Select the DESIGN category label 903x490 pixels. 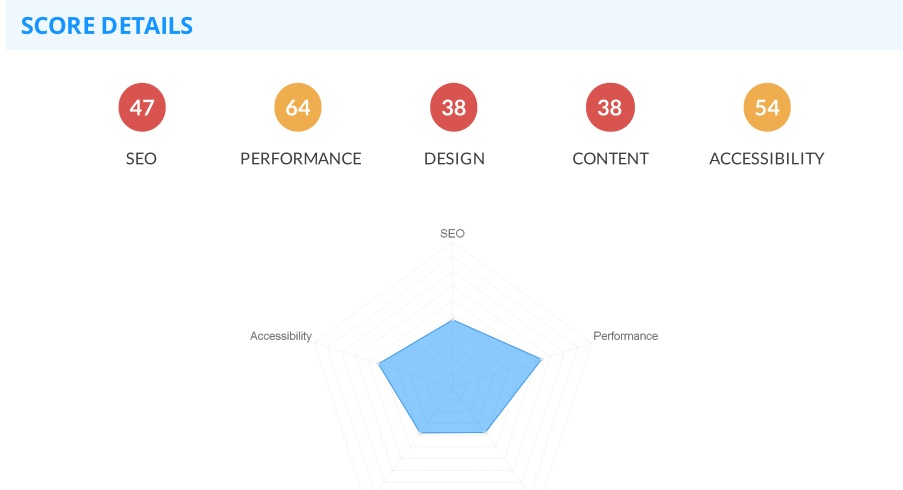454,158
